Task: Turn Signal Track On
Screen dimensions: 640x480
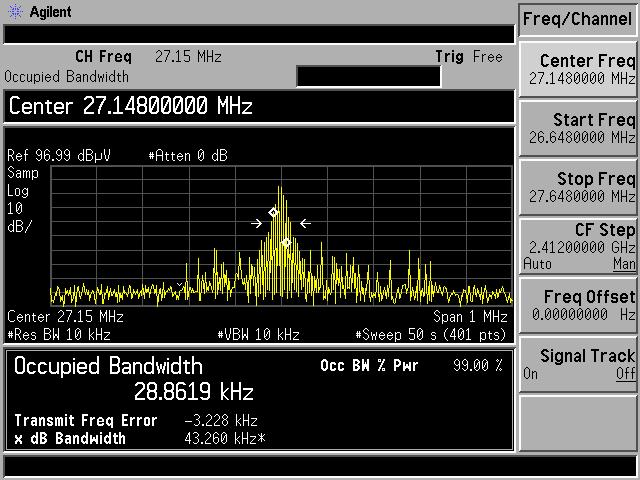Action: pyautogui.click(x=530, y=373)
